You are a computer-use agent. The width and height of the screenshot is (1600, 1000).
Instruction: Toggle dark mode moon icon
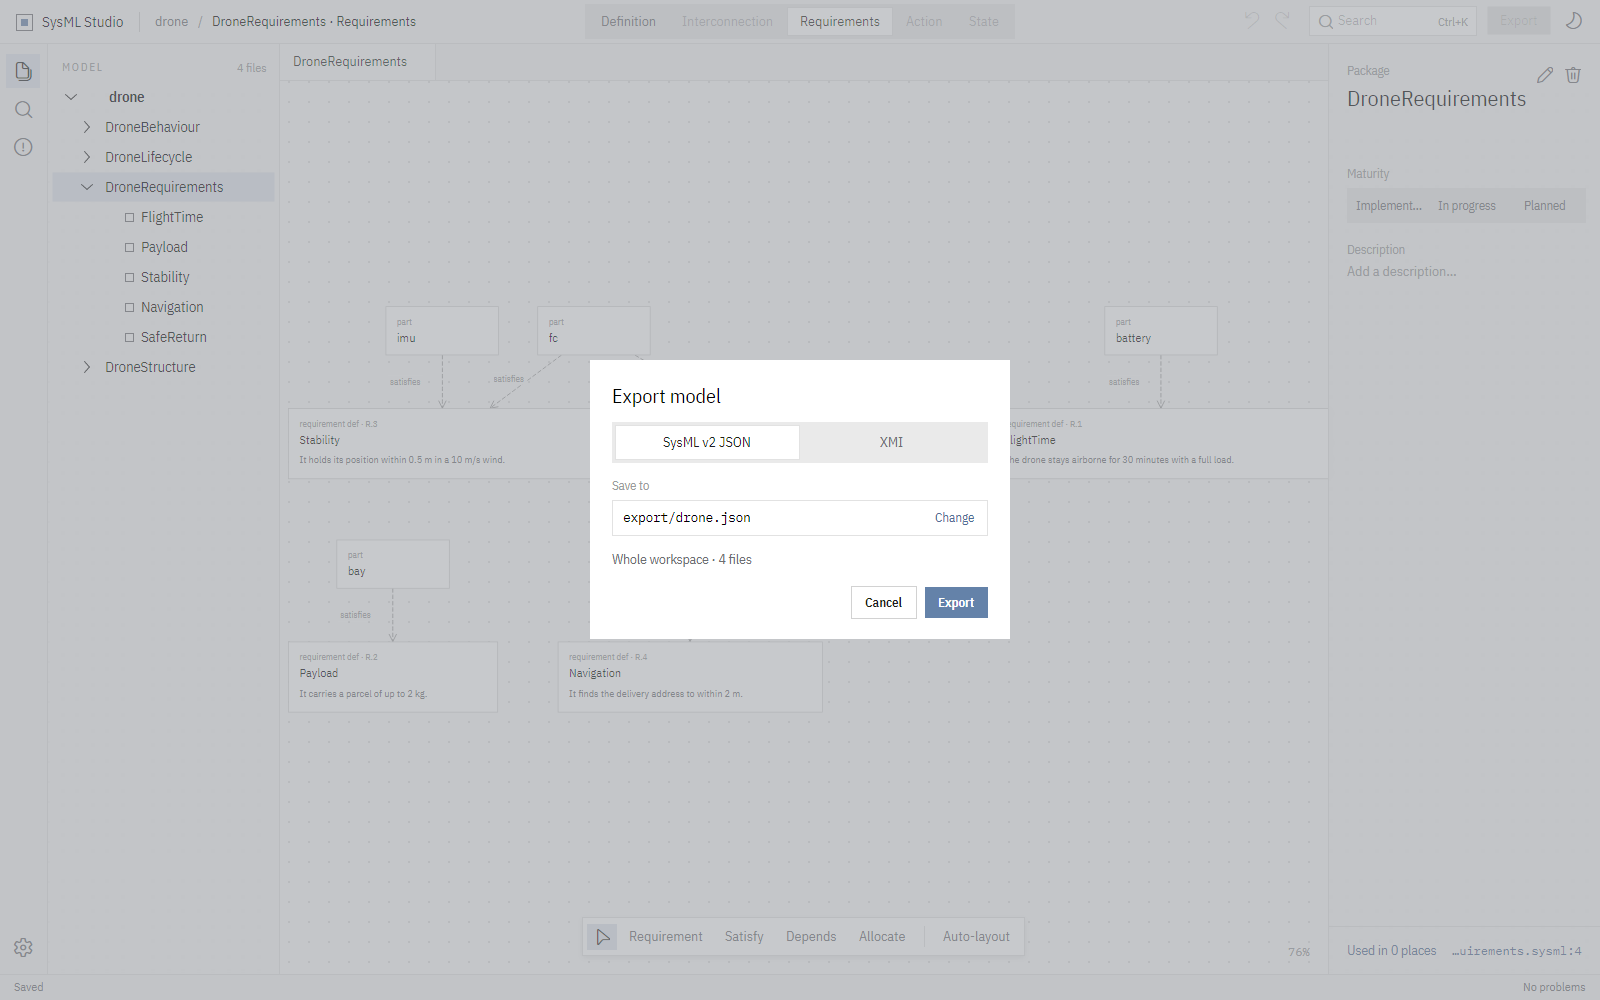pos(1573,21)
